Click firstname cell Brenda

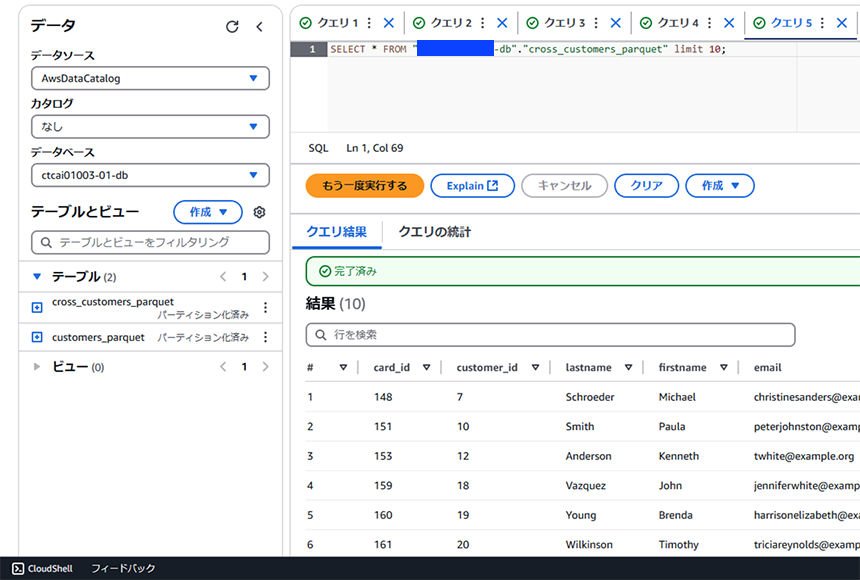point(676,515)
